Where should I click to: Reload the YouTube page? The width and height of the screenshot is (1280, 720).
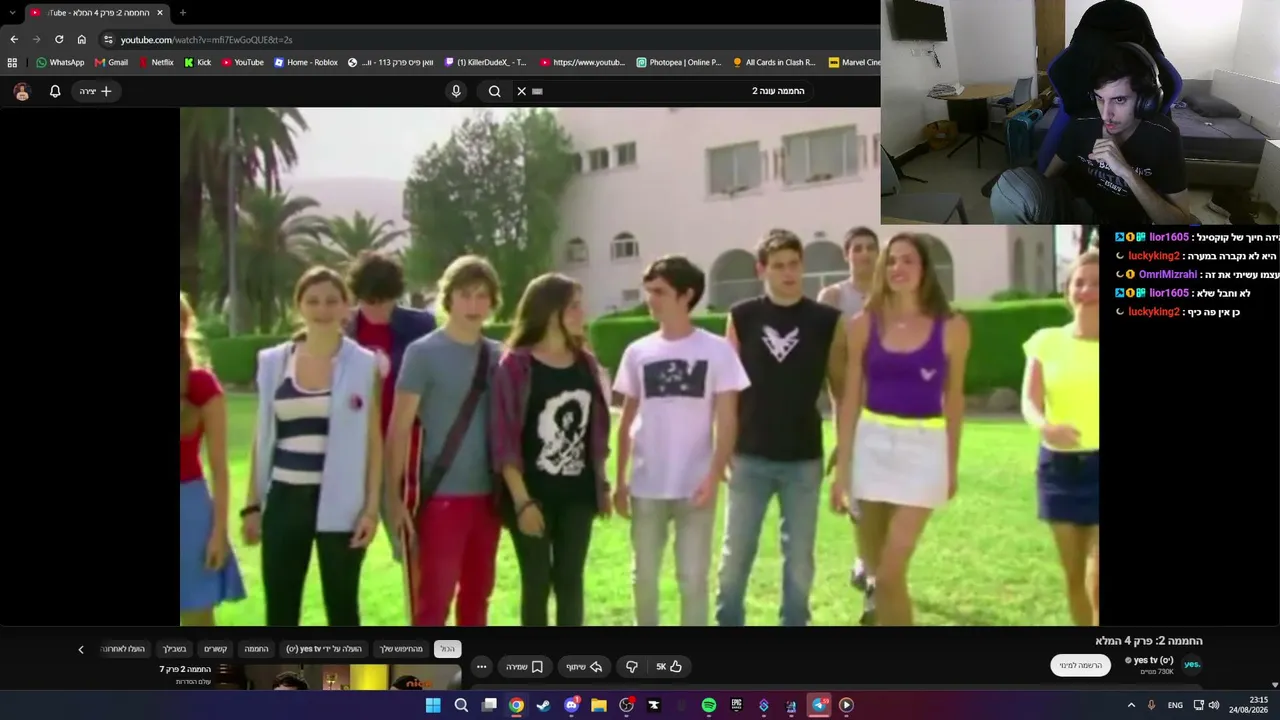click(x=59, y=39)
